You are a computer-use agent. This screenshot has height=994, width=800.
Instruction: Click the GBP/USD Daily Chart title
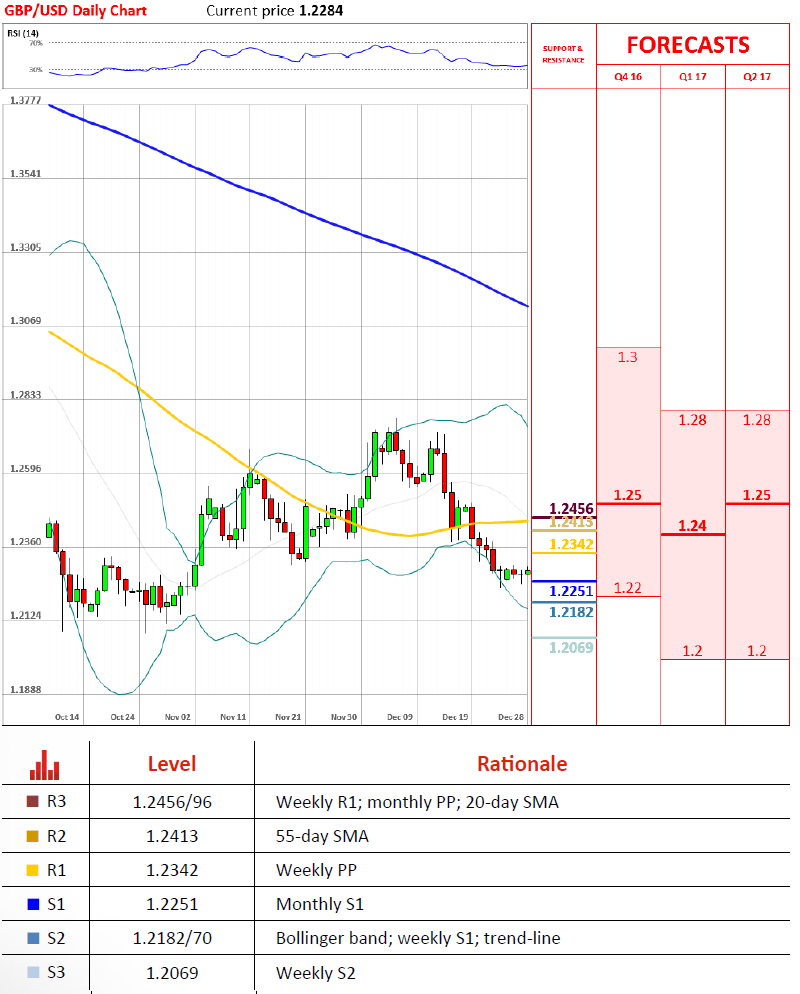75,11
